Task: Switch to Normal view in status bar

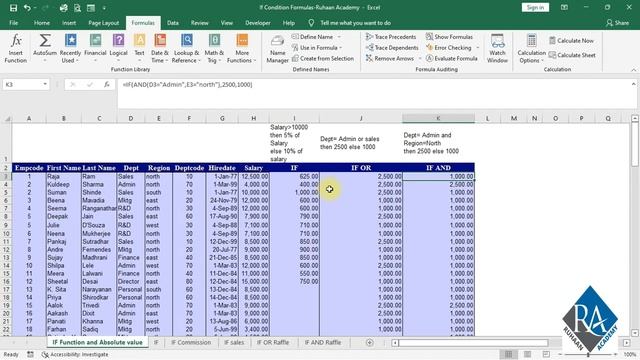Action: pos(509,354)
